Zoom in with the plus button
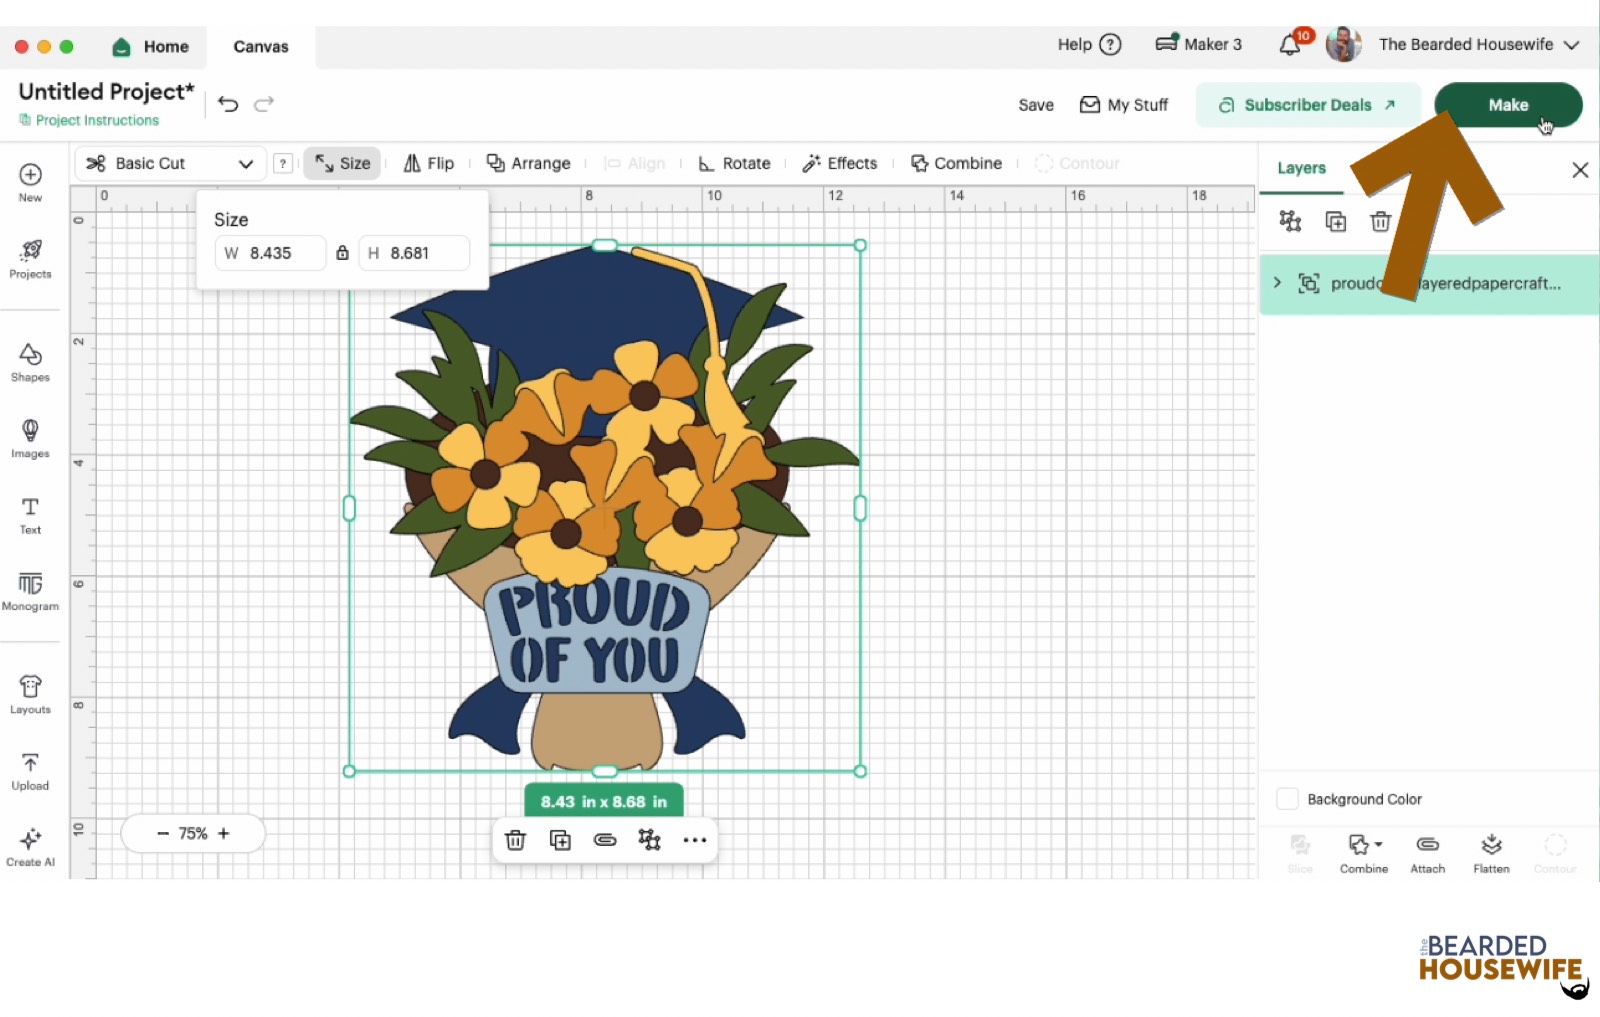Screen dimensions: 1600x1017 [224, 833]
